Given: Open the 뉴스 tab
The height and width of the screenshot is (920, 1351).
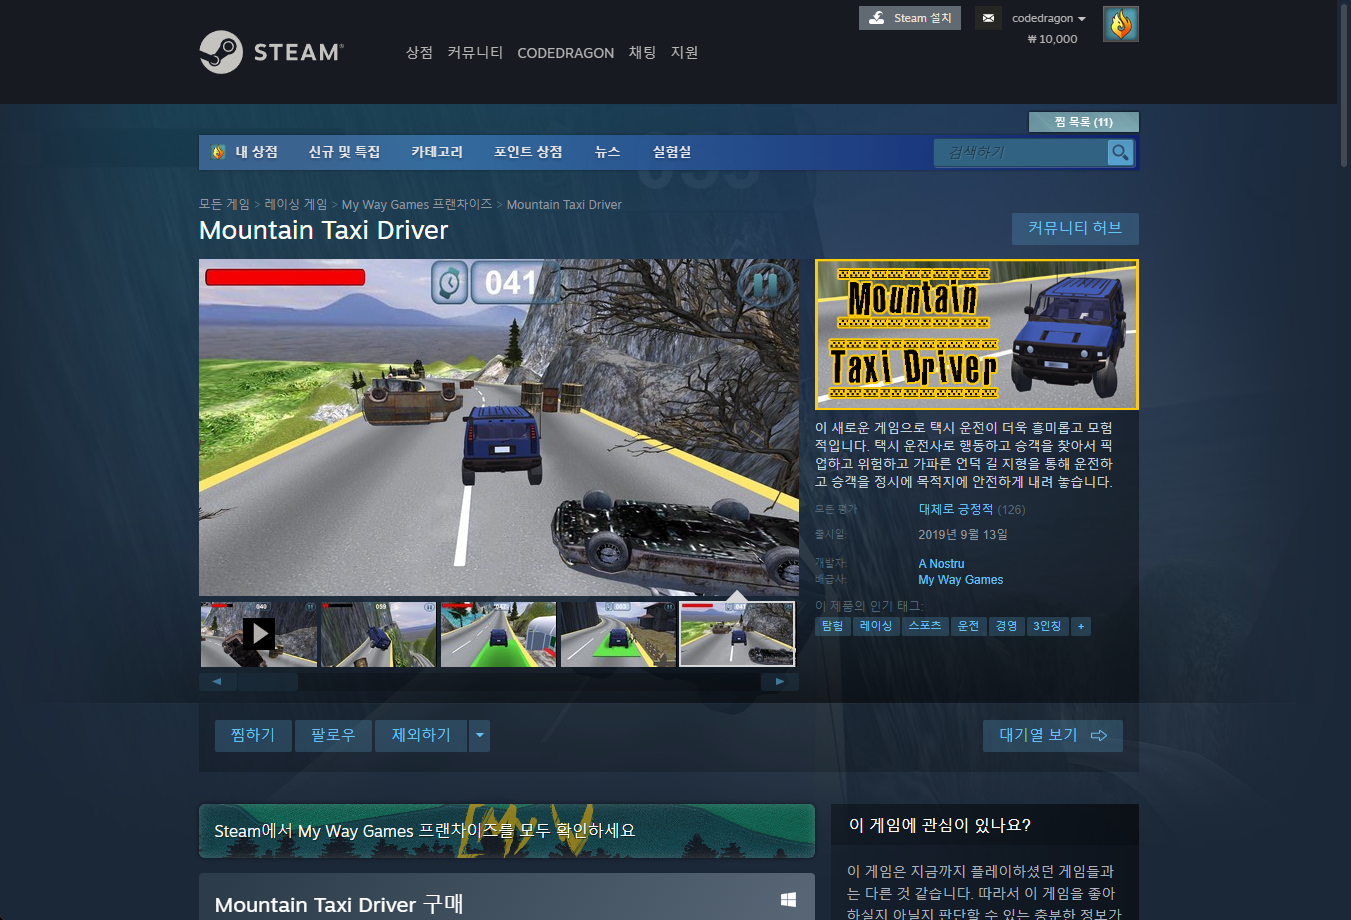Looking at the screenshot, I should [x=607, y=152].
